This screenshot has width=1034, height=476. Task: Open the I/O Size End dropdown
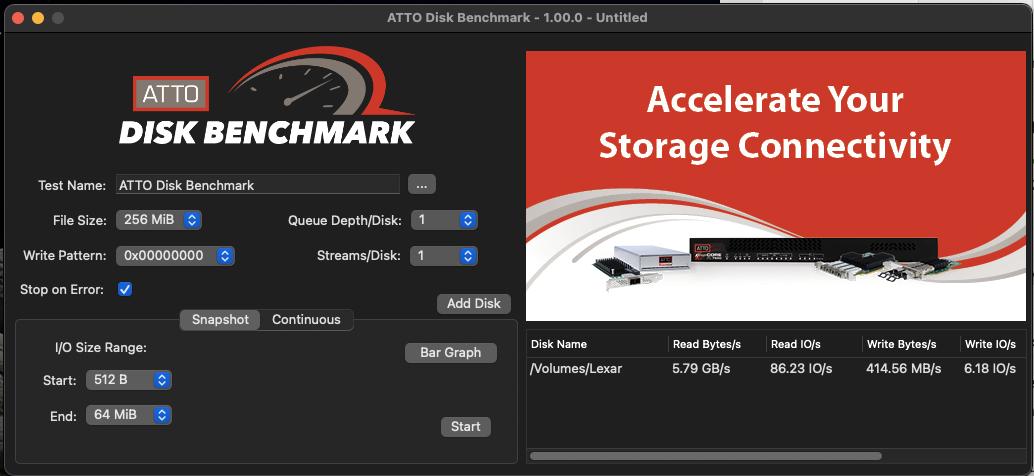click(x=129, y=415)
